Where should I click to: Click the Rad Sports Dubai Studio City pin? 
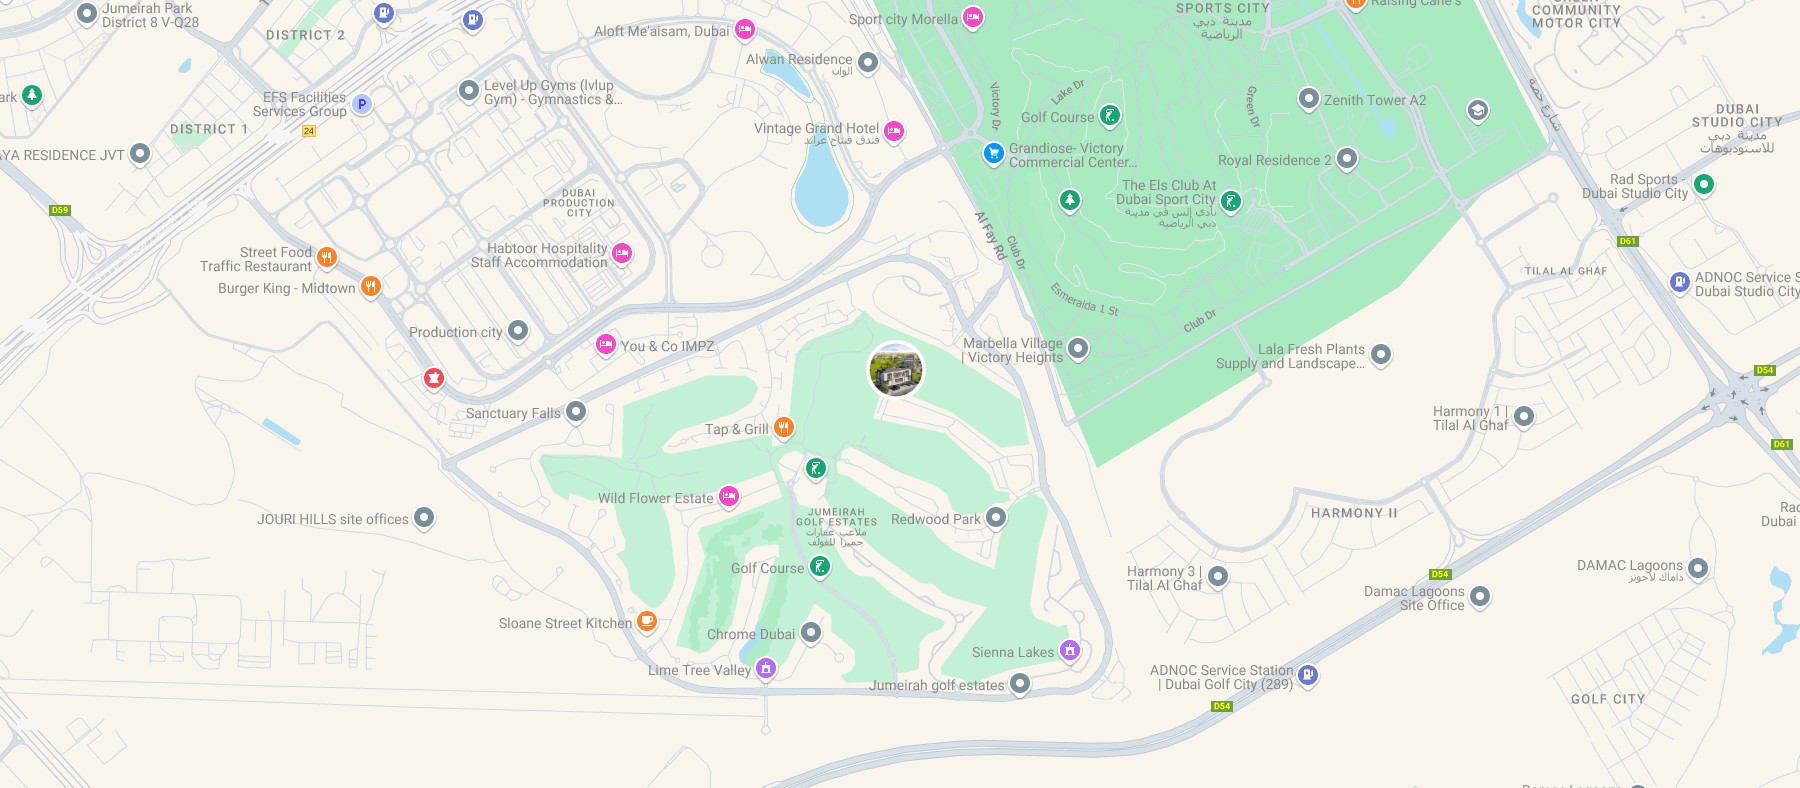(1704, 184)
